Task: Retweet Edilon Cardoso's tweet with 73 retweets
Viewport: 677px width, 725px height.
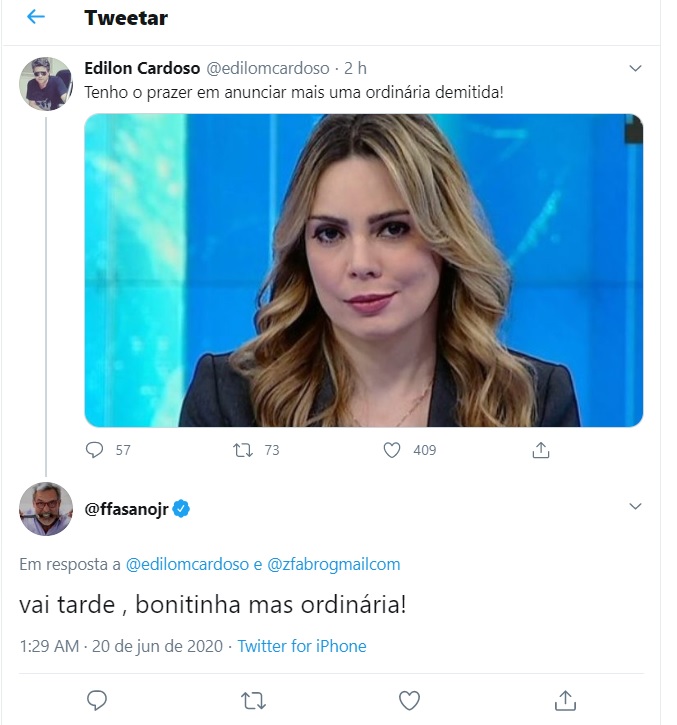Action: 242,450
